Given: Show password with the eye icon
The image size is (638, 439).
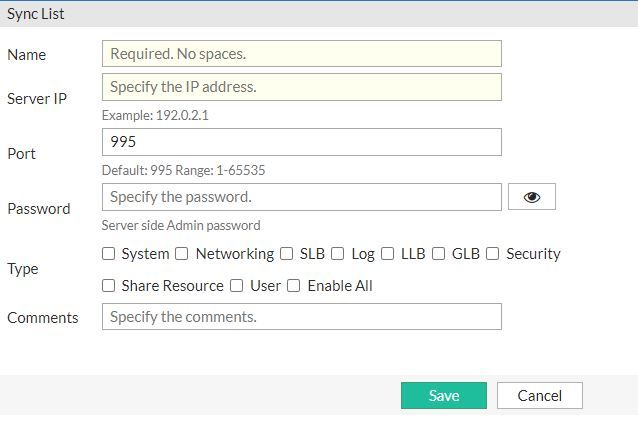Looking at the screenshot, I should tap(531, 197).
